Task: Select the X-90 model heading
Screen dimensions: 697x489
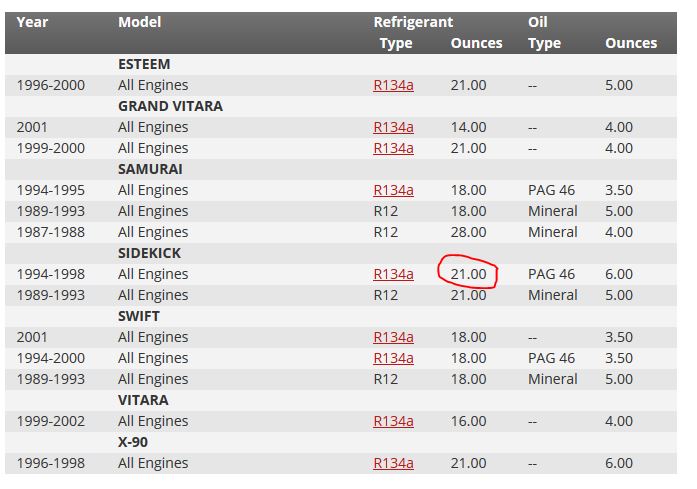Action: coord(138,442)
